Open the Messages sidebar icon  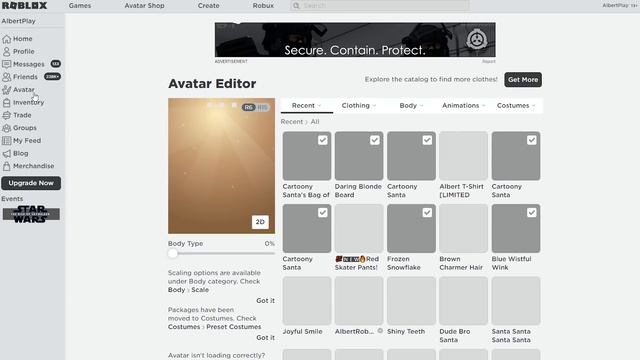point(7,64)
